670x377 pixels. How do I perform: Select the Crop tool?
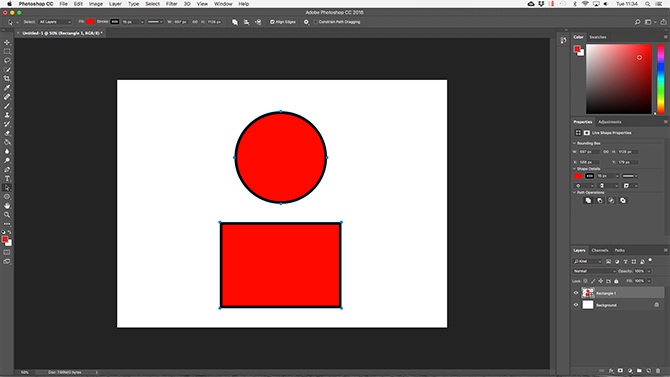pyautogui.click(x=7, y=79)
